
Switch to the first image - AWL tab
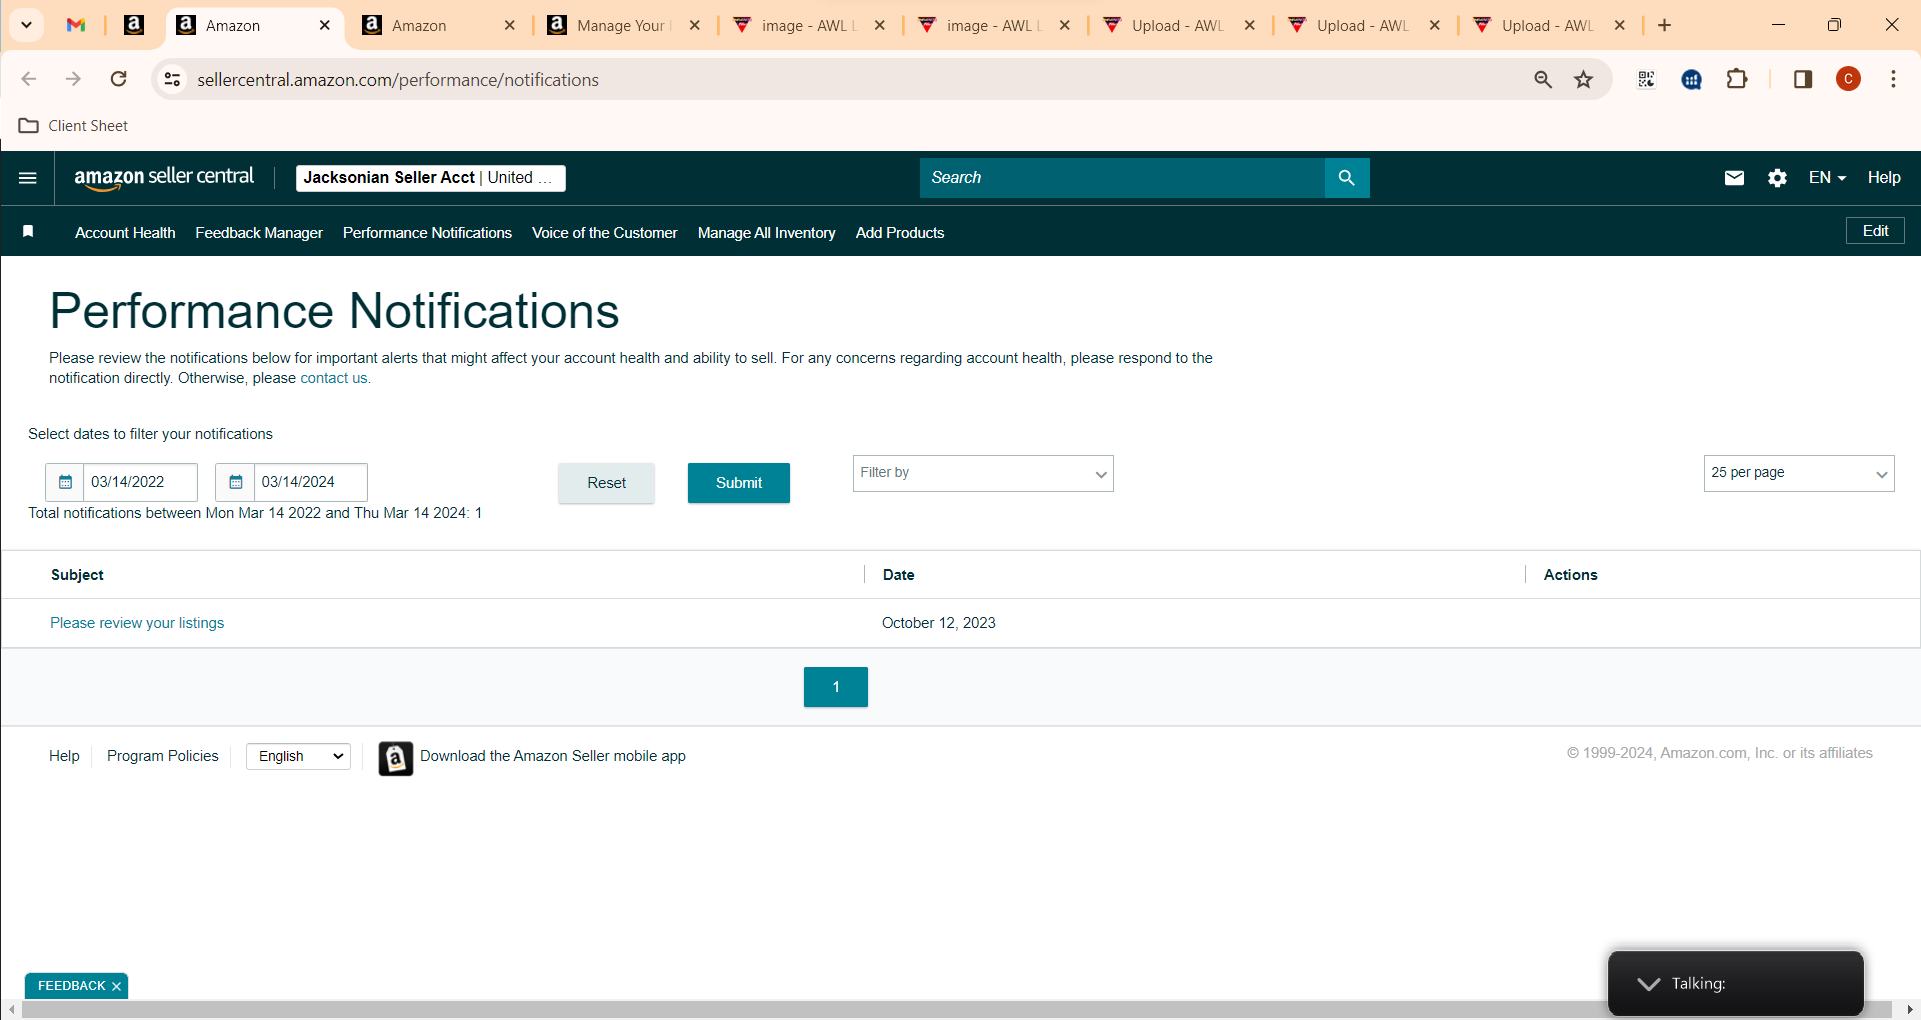(x=807, y=26)
